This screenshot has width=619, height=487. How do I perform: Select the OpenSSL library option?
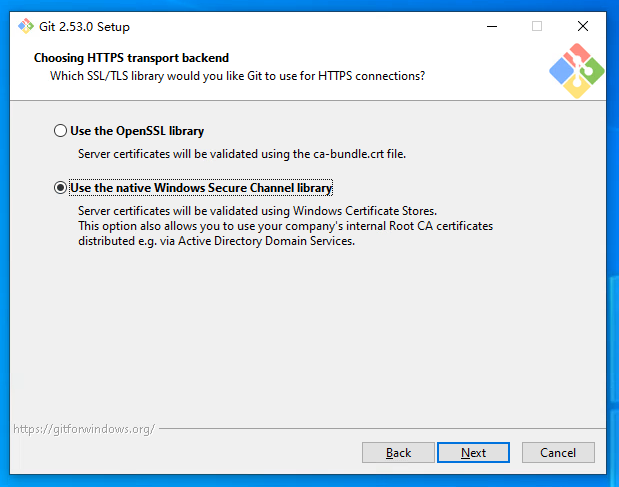(62, 131)
